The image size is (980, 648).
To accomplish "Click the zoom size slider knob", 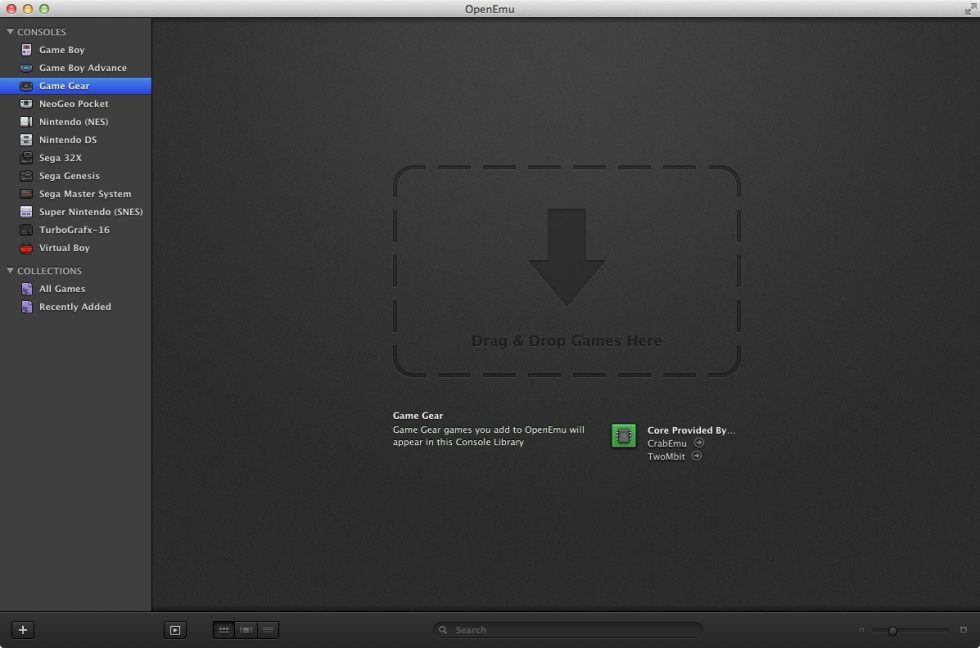I will click(892, 631).
